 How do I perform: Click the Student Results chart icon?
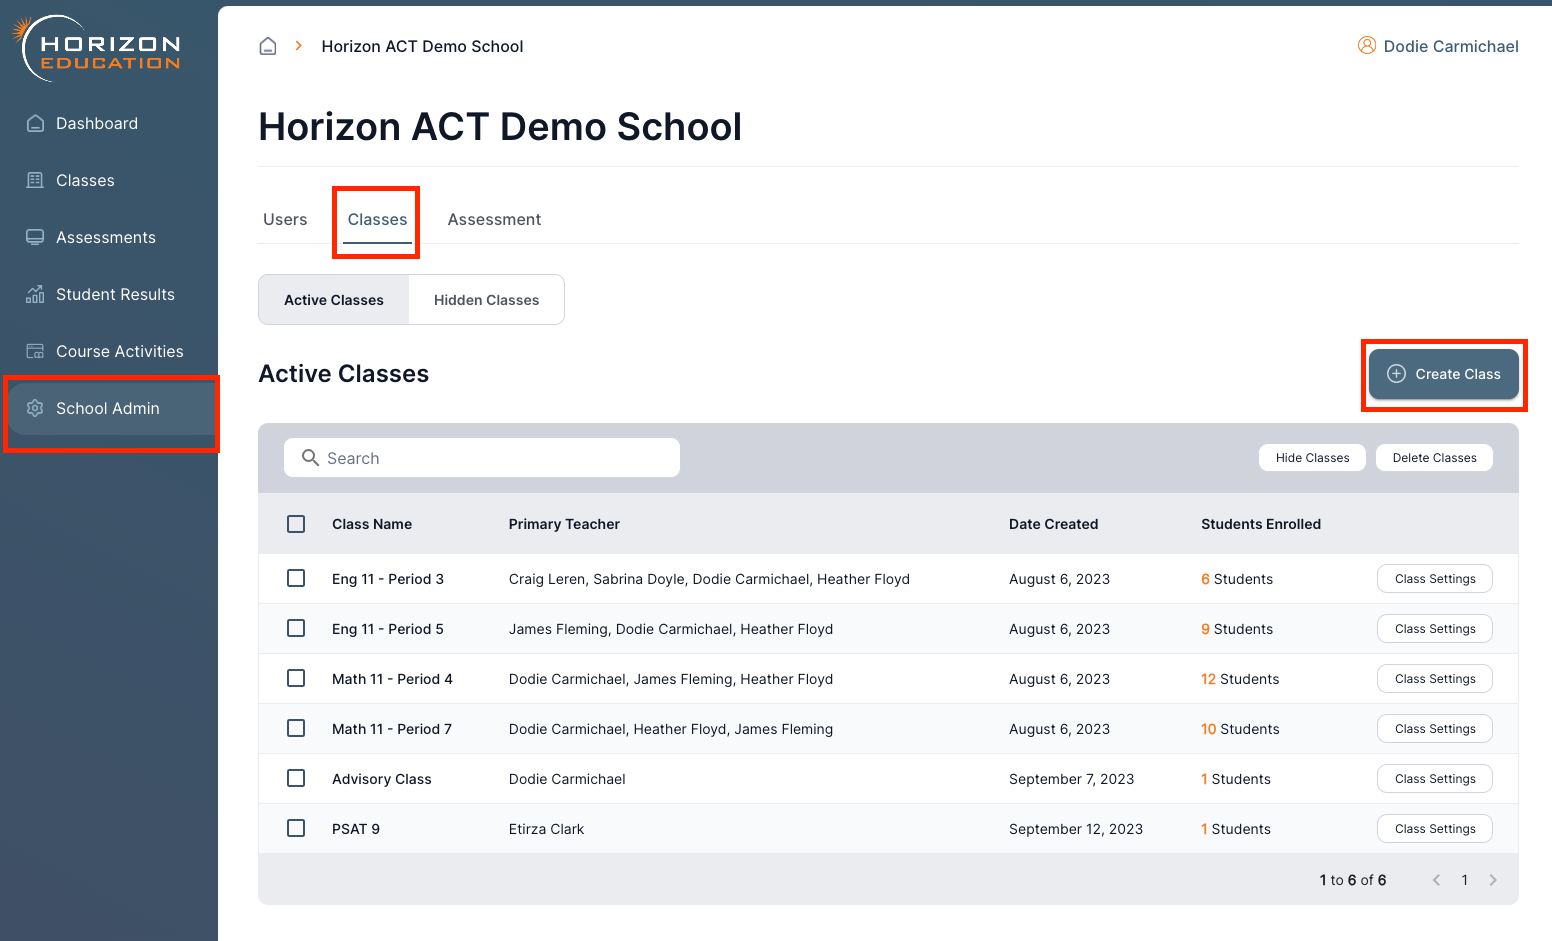click(x=35, y=294)
